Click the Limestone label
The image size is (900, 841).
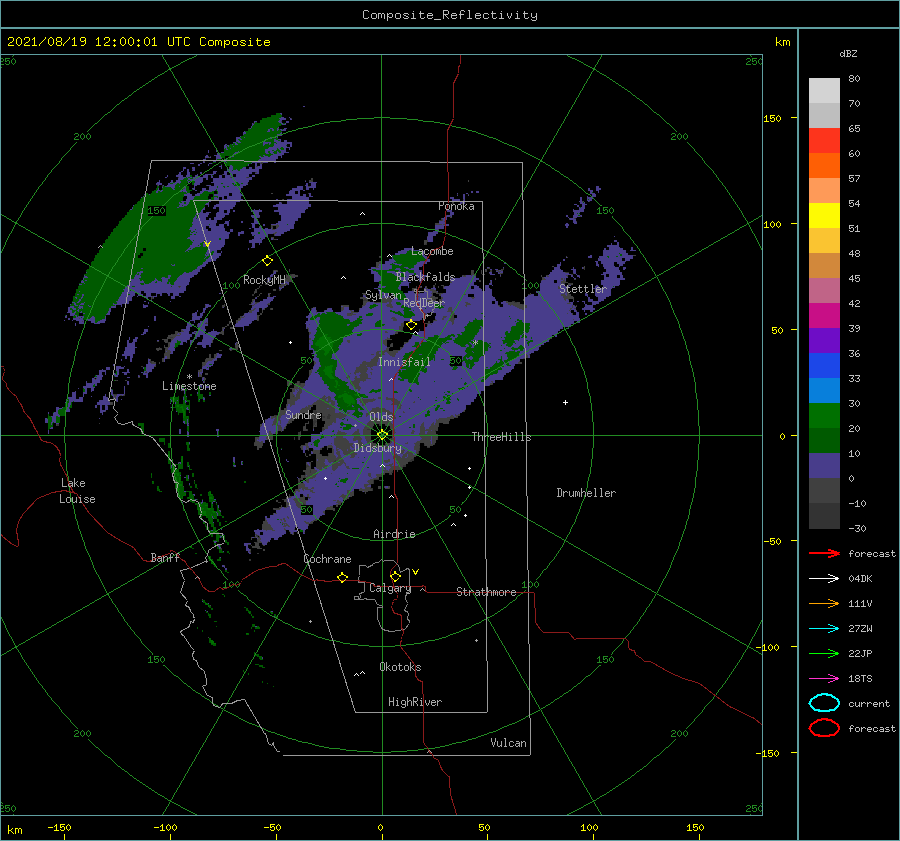(x=189, y=386)
